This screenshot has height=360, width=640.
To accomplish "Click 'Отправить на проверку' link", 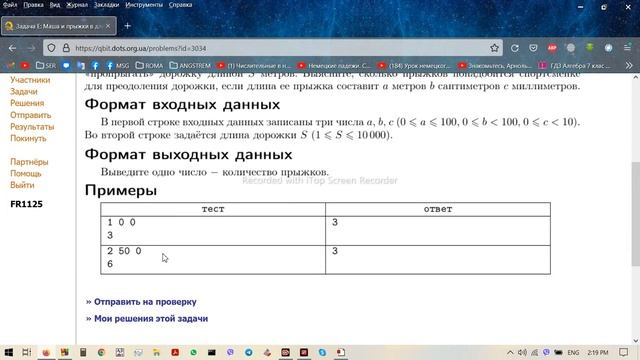I will tap(145, 302).
